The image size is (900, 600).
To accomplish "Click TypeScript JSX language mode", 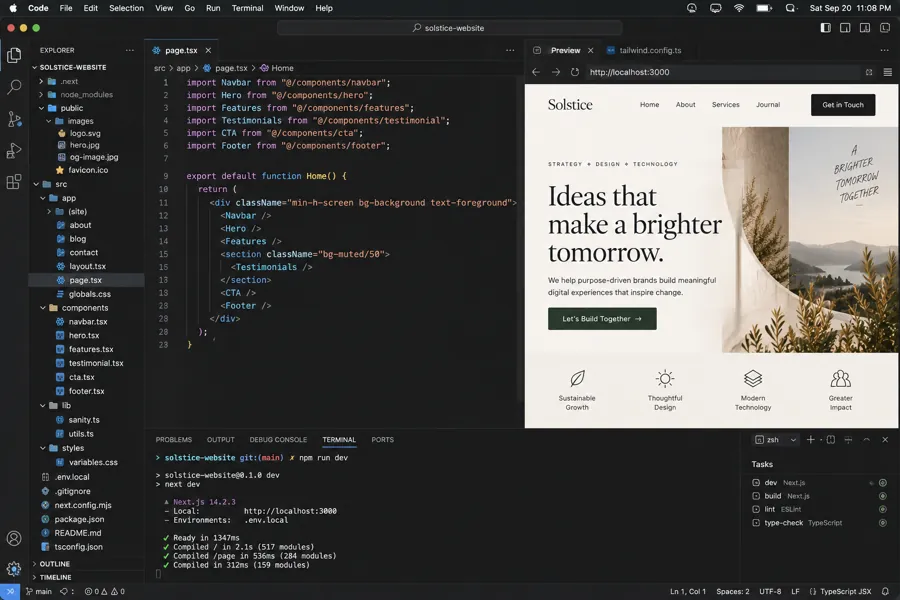I will (845, 591).
